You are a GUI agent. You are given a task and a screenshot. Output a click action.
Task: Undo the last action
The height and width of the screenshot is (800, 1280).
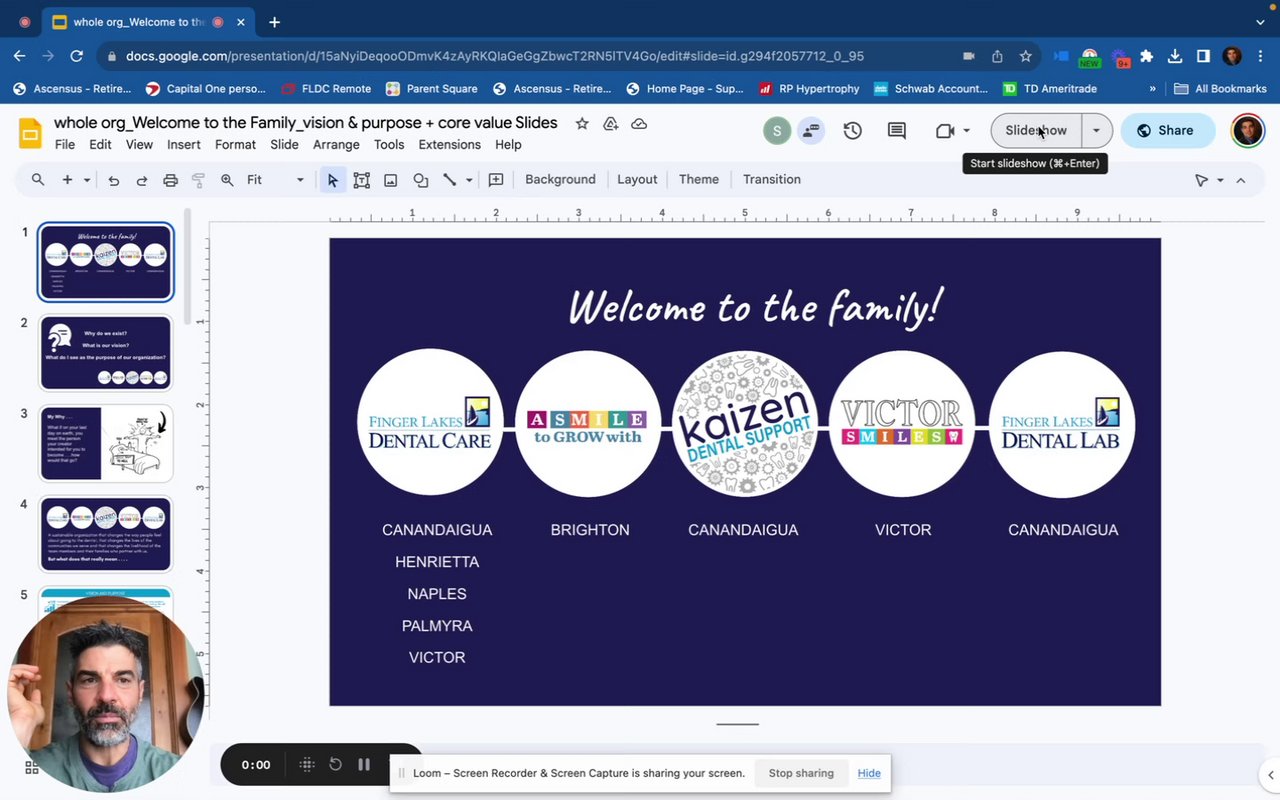113,180
